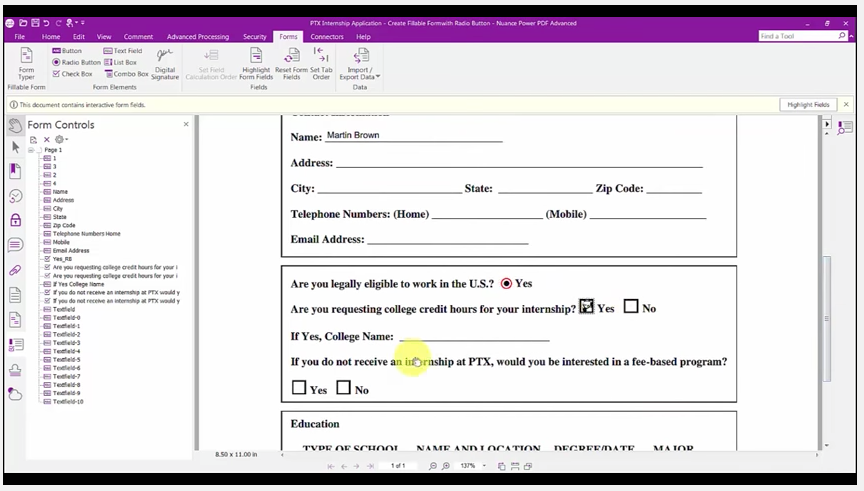Check Yes for fee-based program interest

click(x=299, y=387)
